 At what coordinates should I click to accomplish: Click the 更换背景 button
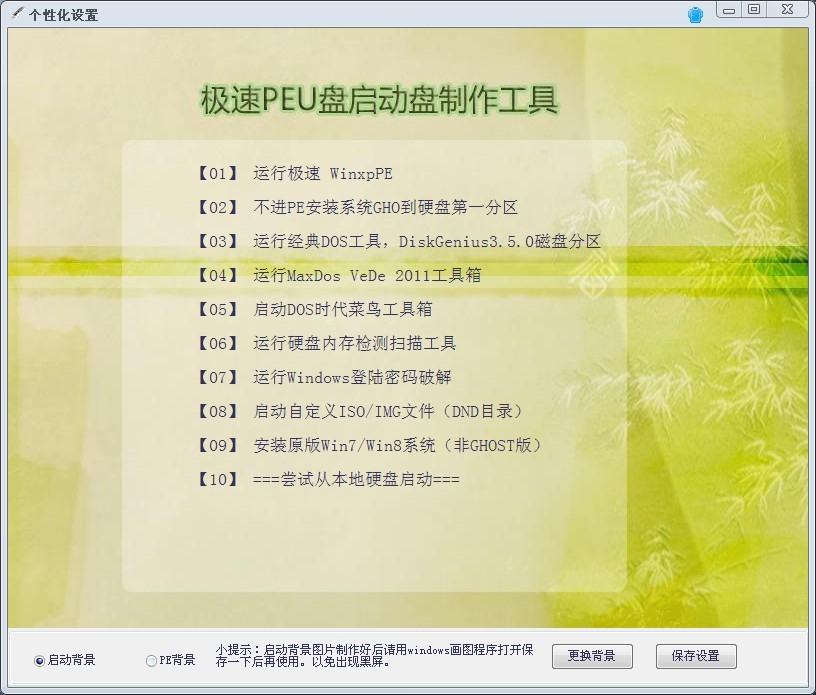tap(592, 656)
